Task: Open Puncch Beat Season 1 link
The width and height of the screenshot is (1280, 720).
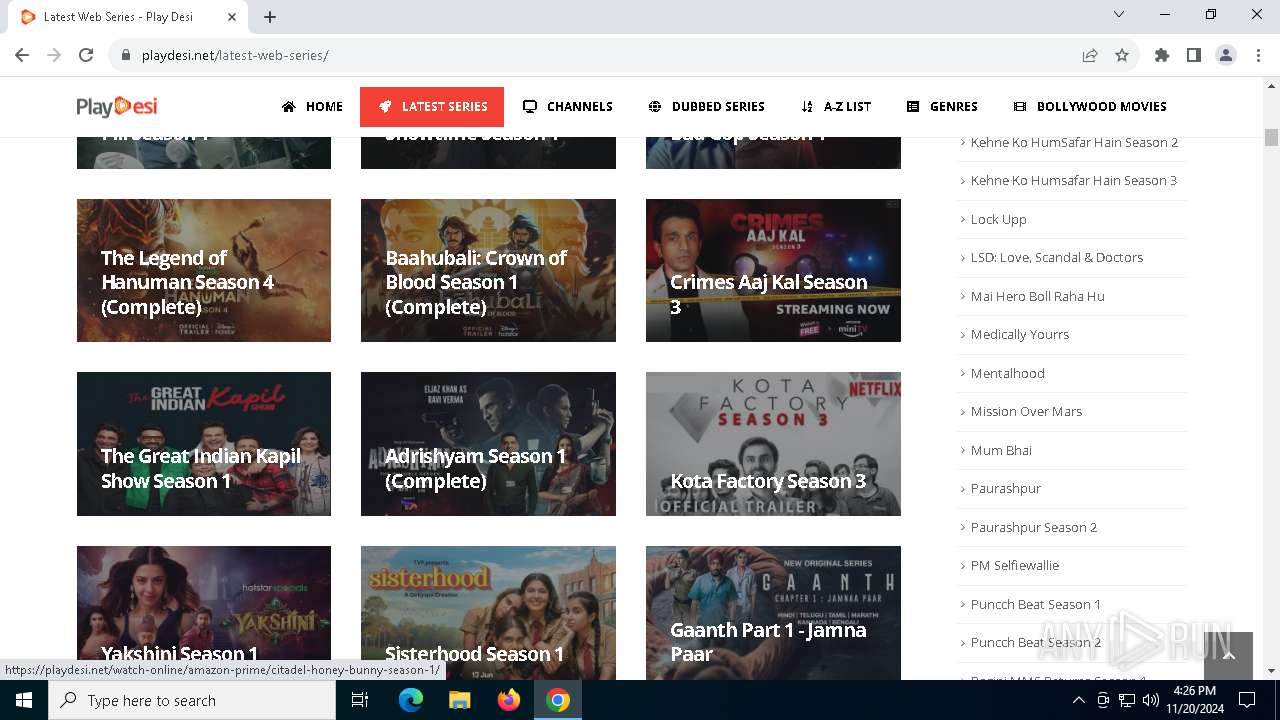Action: (x=1035, y=604)
